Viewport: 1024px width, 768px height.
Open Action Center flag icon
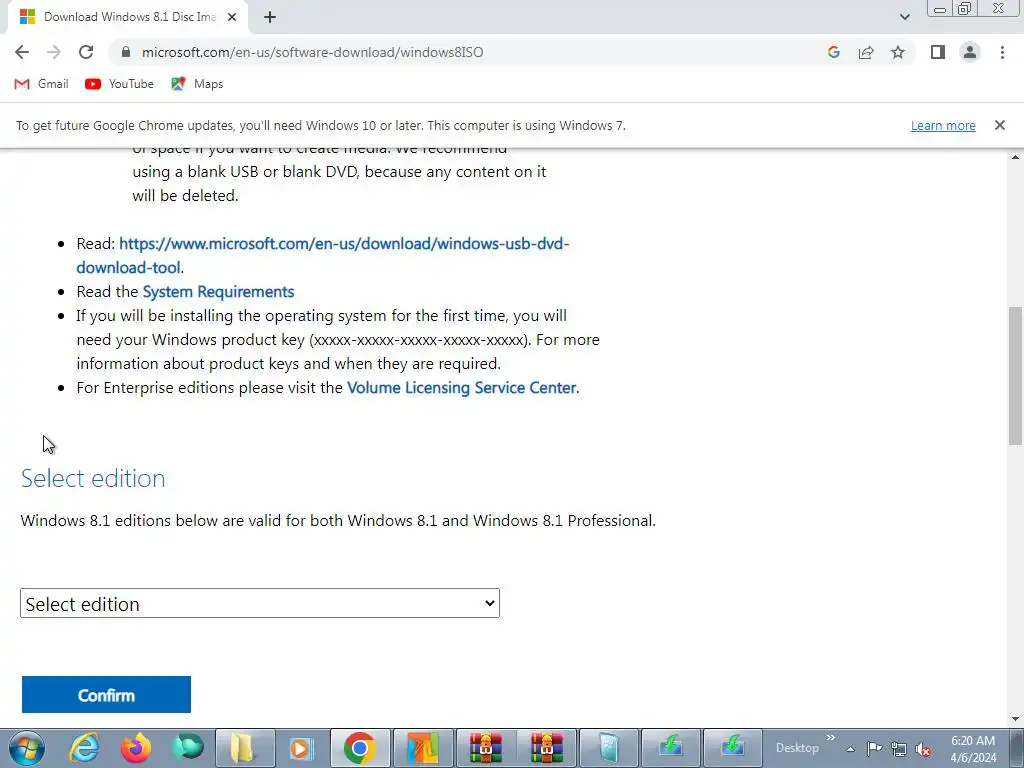click(x=874, y=749)
